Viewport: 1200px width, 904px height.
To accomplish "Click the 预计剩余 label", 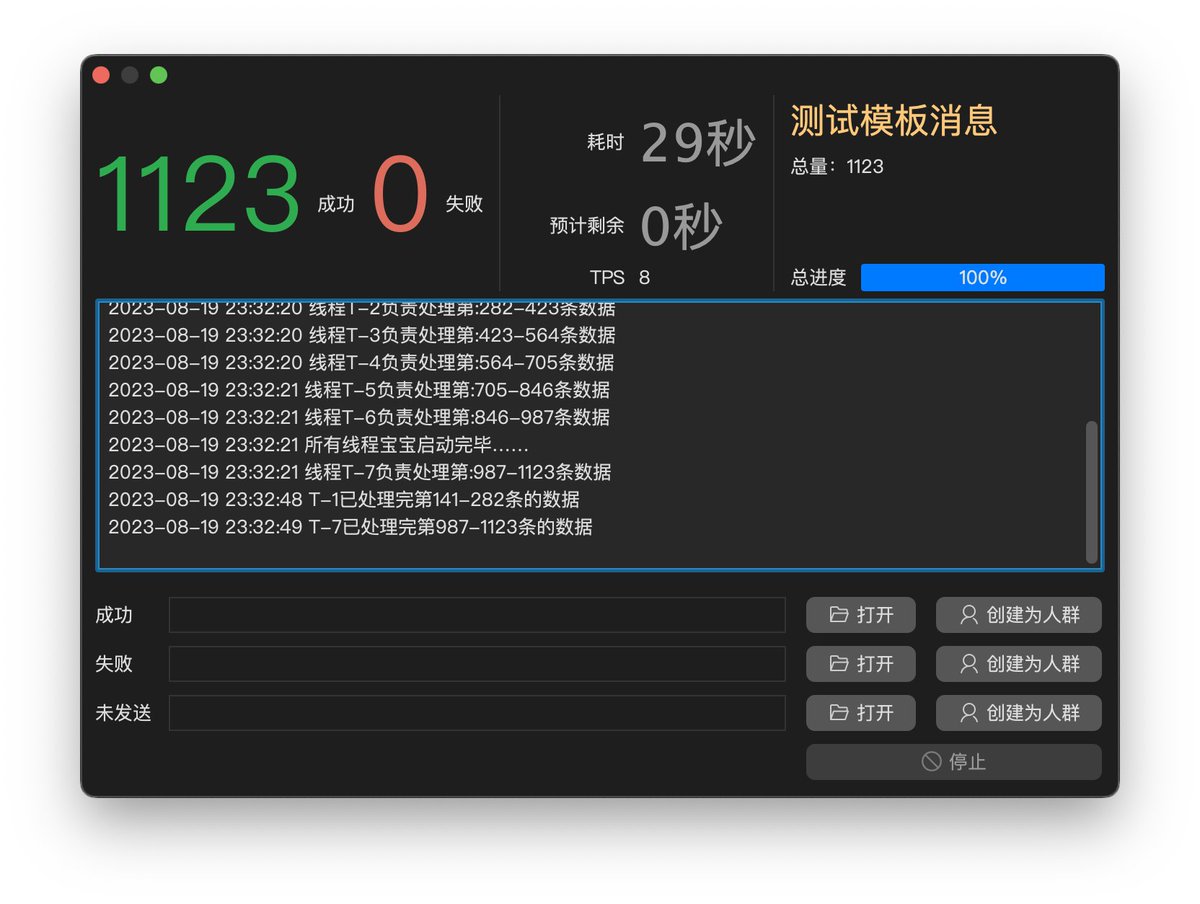I will 587,226.
